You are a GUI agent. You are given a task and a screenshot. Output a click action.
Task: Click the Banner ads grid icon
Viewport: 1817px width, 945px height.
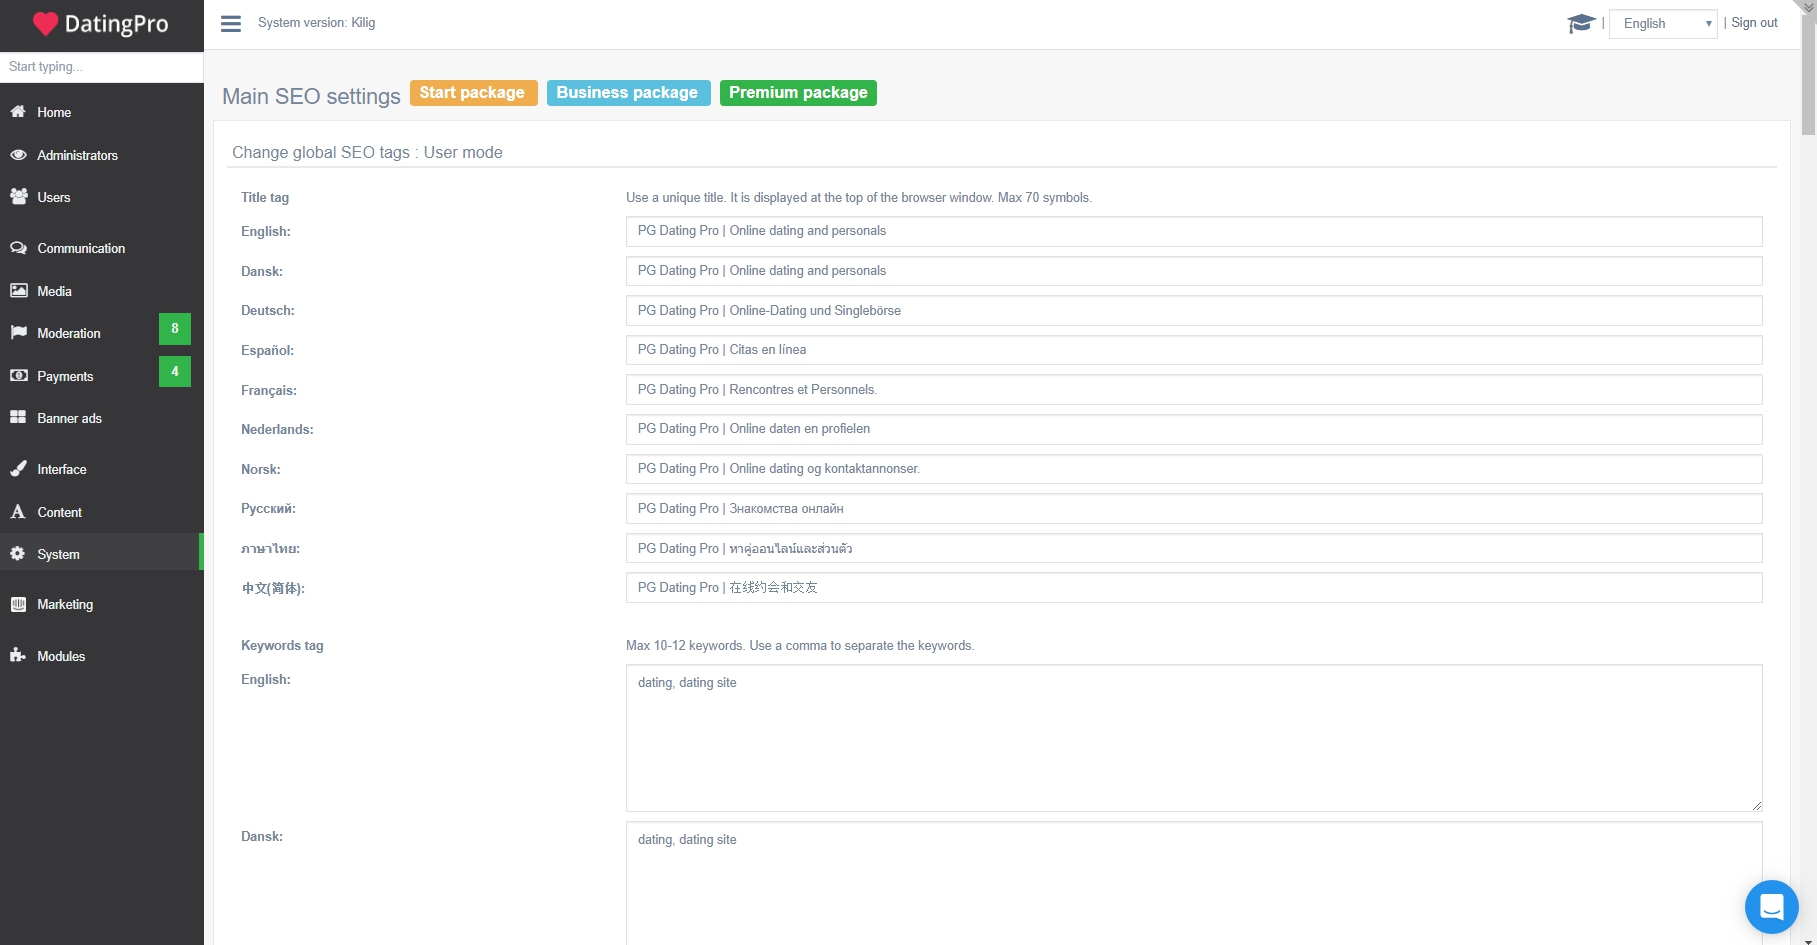pos(18,418)
